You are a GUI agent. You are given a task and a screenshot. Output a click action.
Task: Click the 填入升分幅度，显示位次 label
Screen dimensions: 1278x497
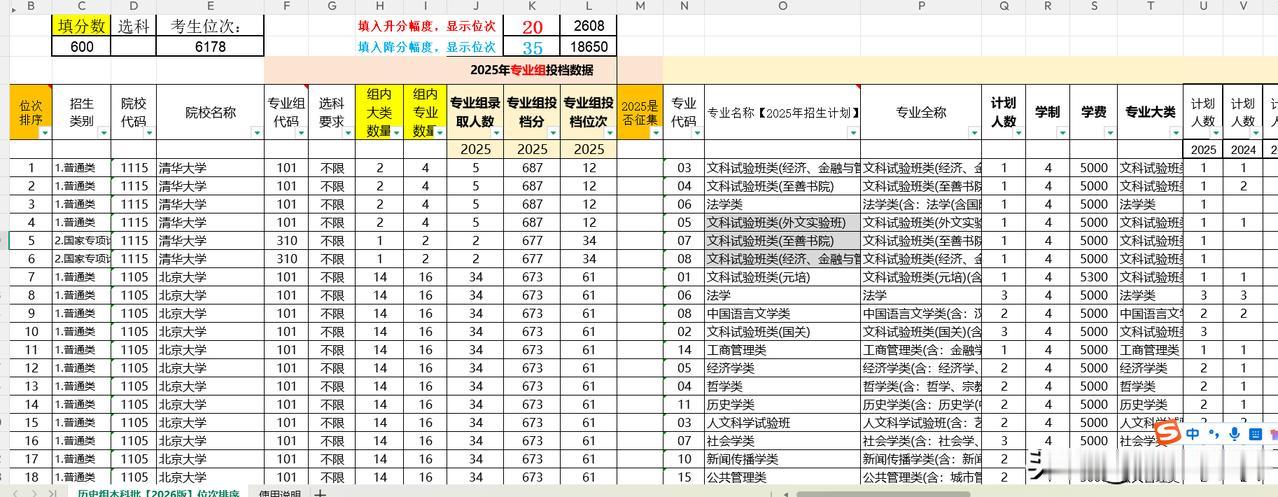click(427, 27)
